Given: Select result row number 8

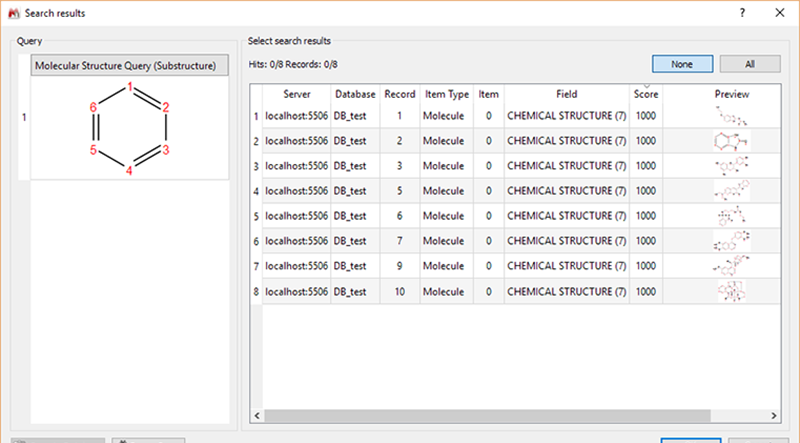Looking at the screenshot, I should tap(255, 291).
